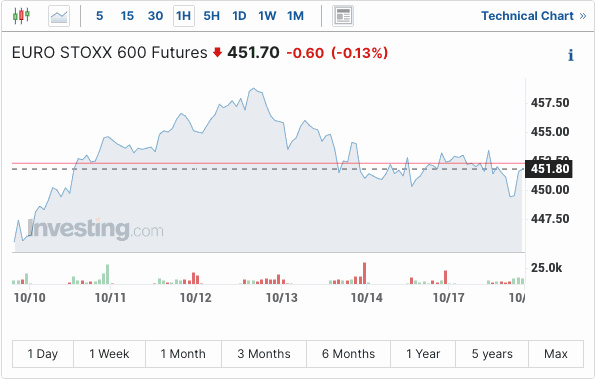The width and height of the screenshot is (595, 379).
Task: Show the 1 Week range
Action: click(109, 354)
